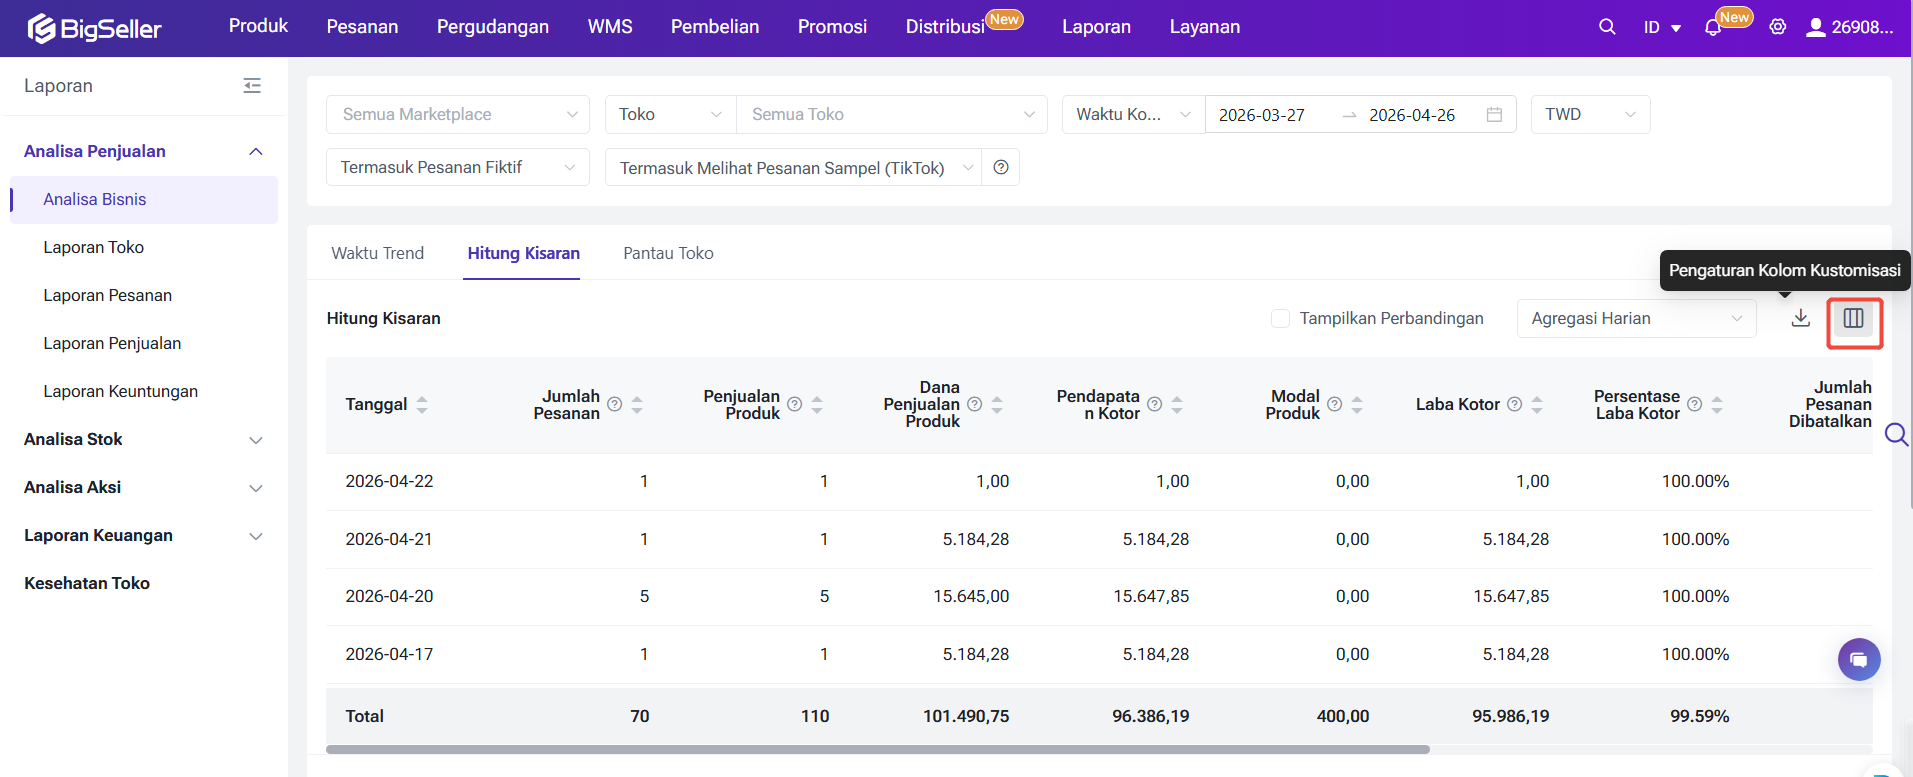Image resolution: width=1913 pixels, height=777 pixels.
Task: Click the horizontal table scrollbar
Action: pos(877,749)
